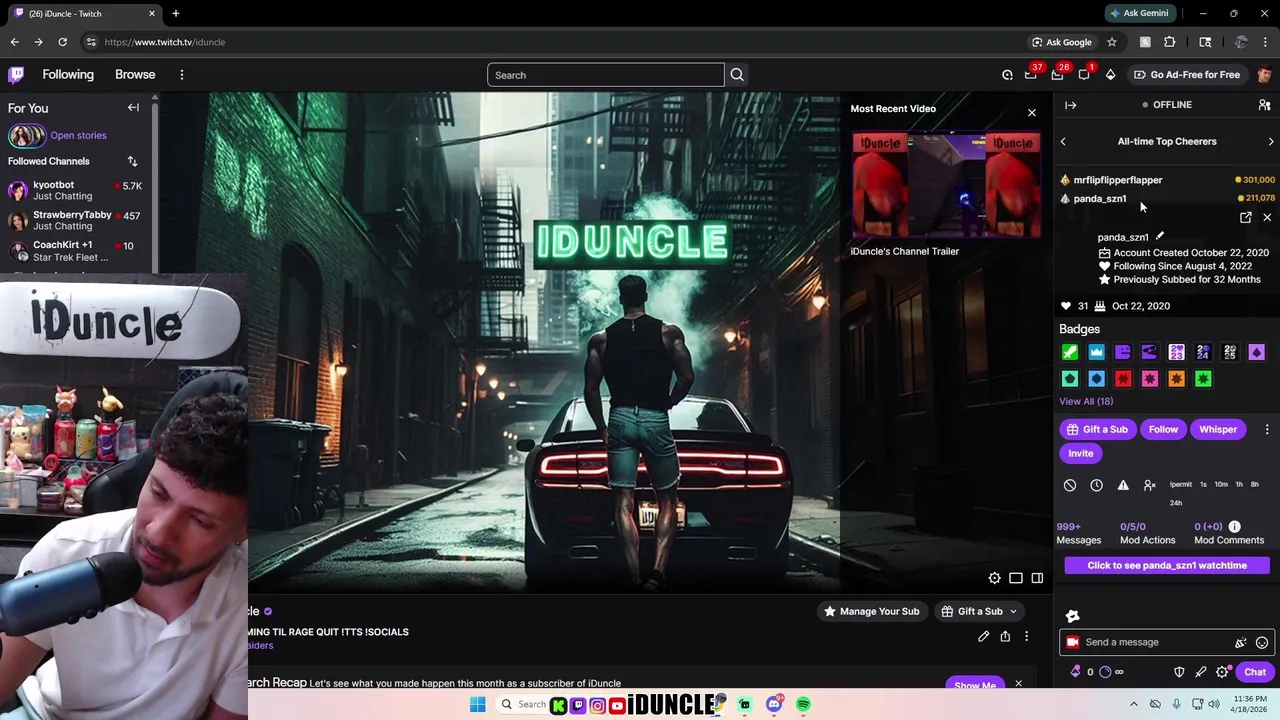This screenshot has width=1280, height=720.
Task: Apply 10m timeout preset
Action: (1221, 485)
